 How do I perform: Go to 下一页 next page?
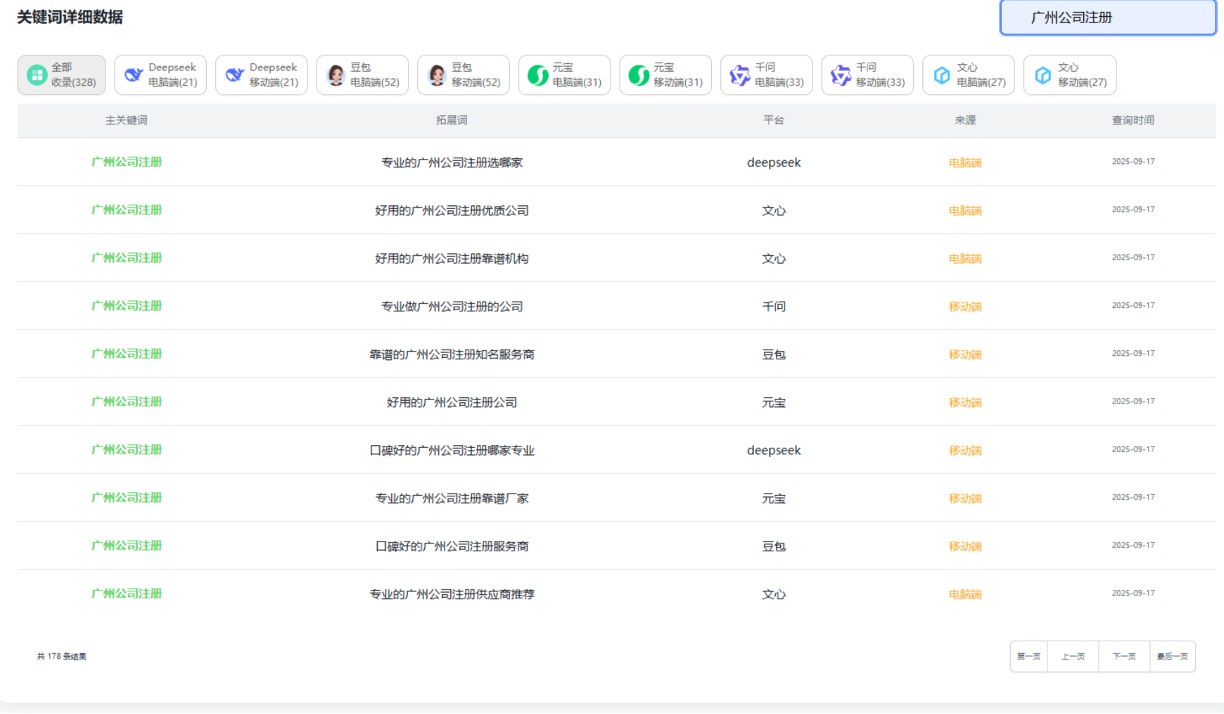point(1124,657)
